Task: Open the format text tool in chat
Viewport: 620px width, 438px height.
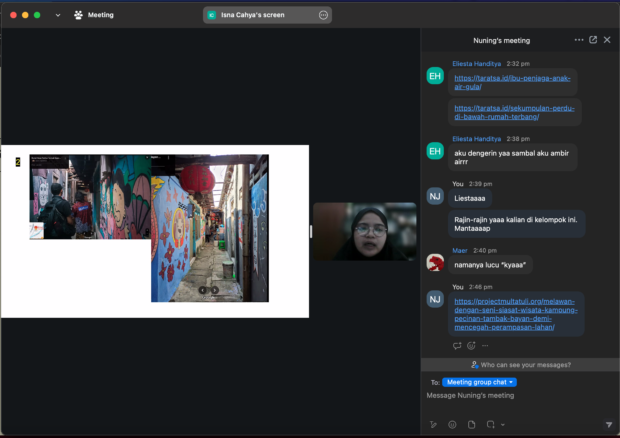Action: (433, 424)
